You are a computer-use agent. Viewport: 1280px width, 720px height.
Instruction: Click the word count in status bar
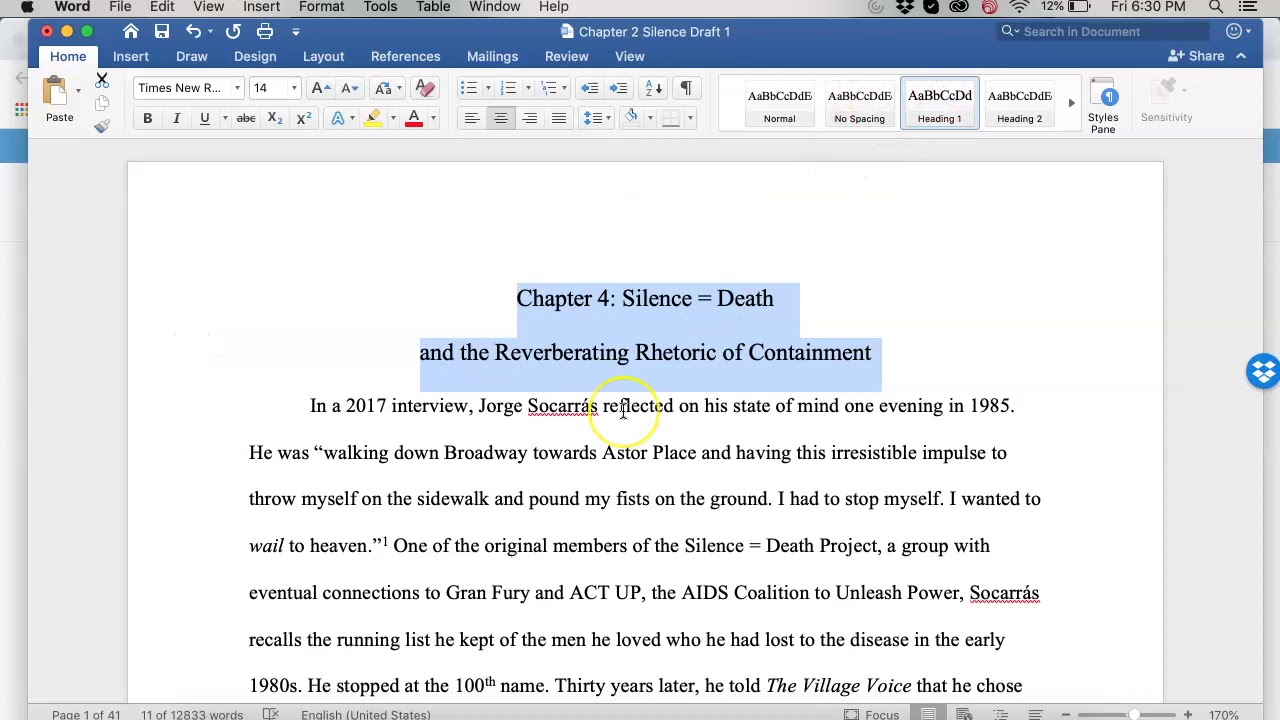(191, 714)
